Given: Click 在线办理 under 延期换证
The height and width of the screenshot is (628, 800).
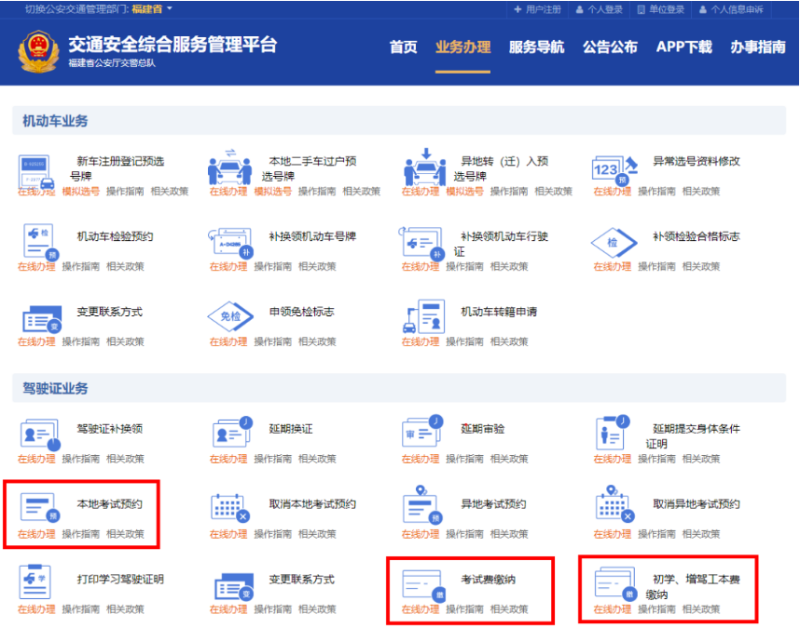Looking at the screenshot, I should point(228,459).
